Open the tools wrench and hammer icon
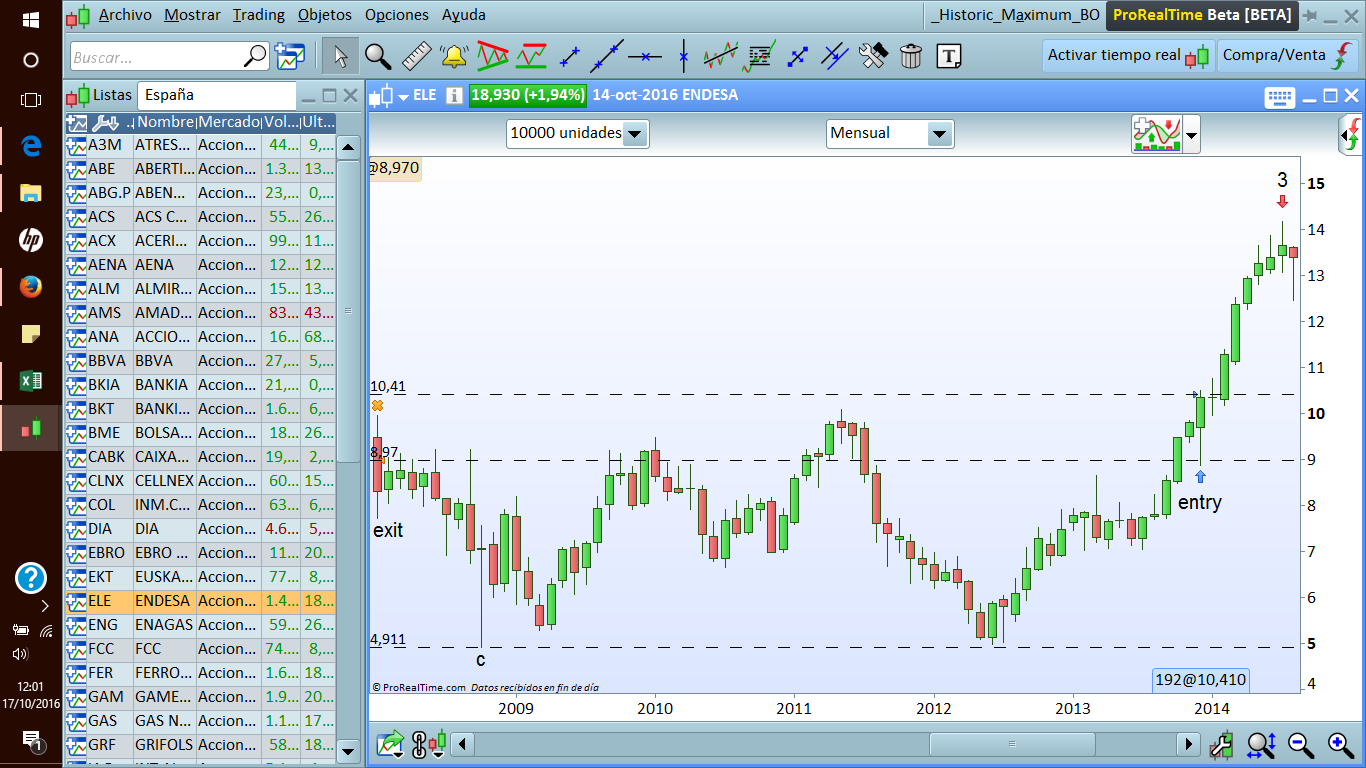Screen dimensions: 1366x768 click(x=873, y=56)
